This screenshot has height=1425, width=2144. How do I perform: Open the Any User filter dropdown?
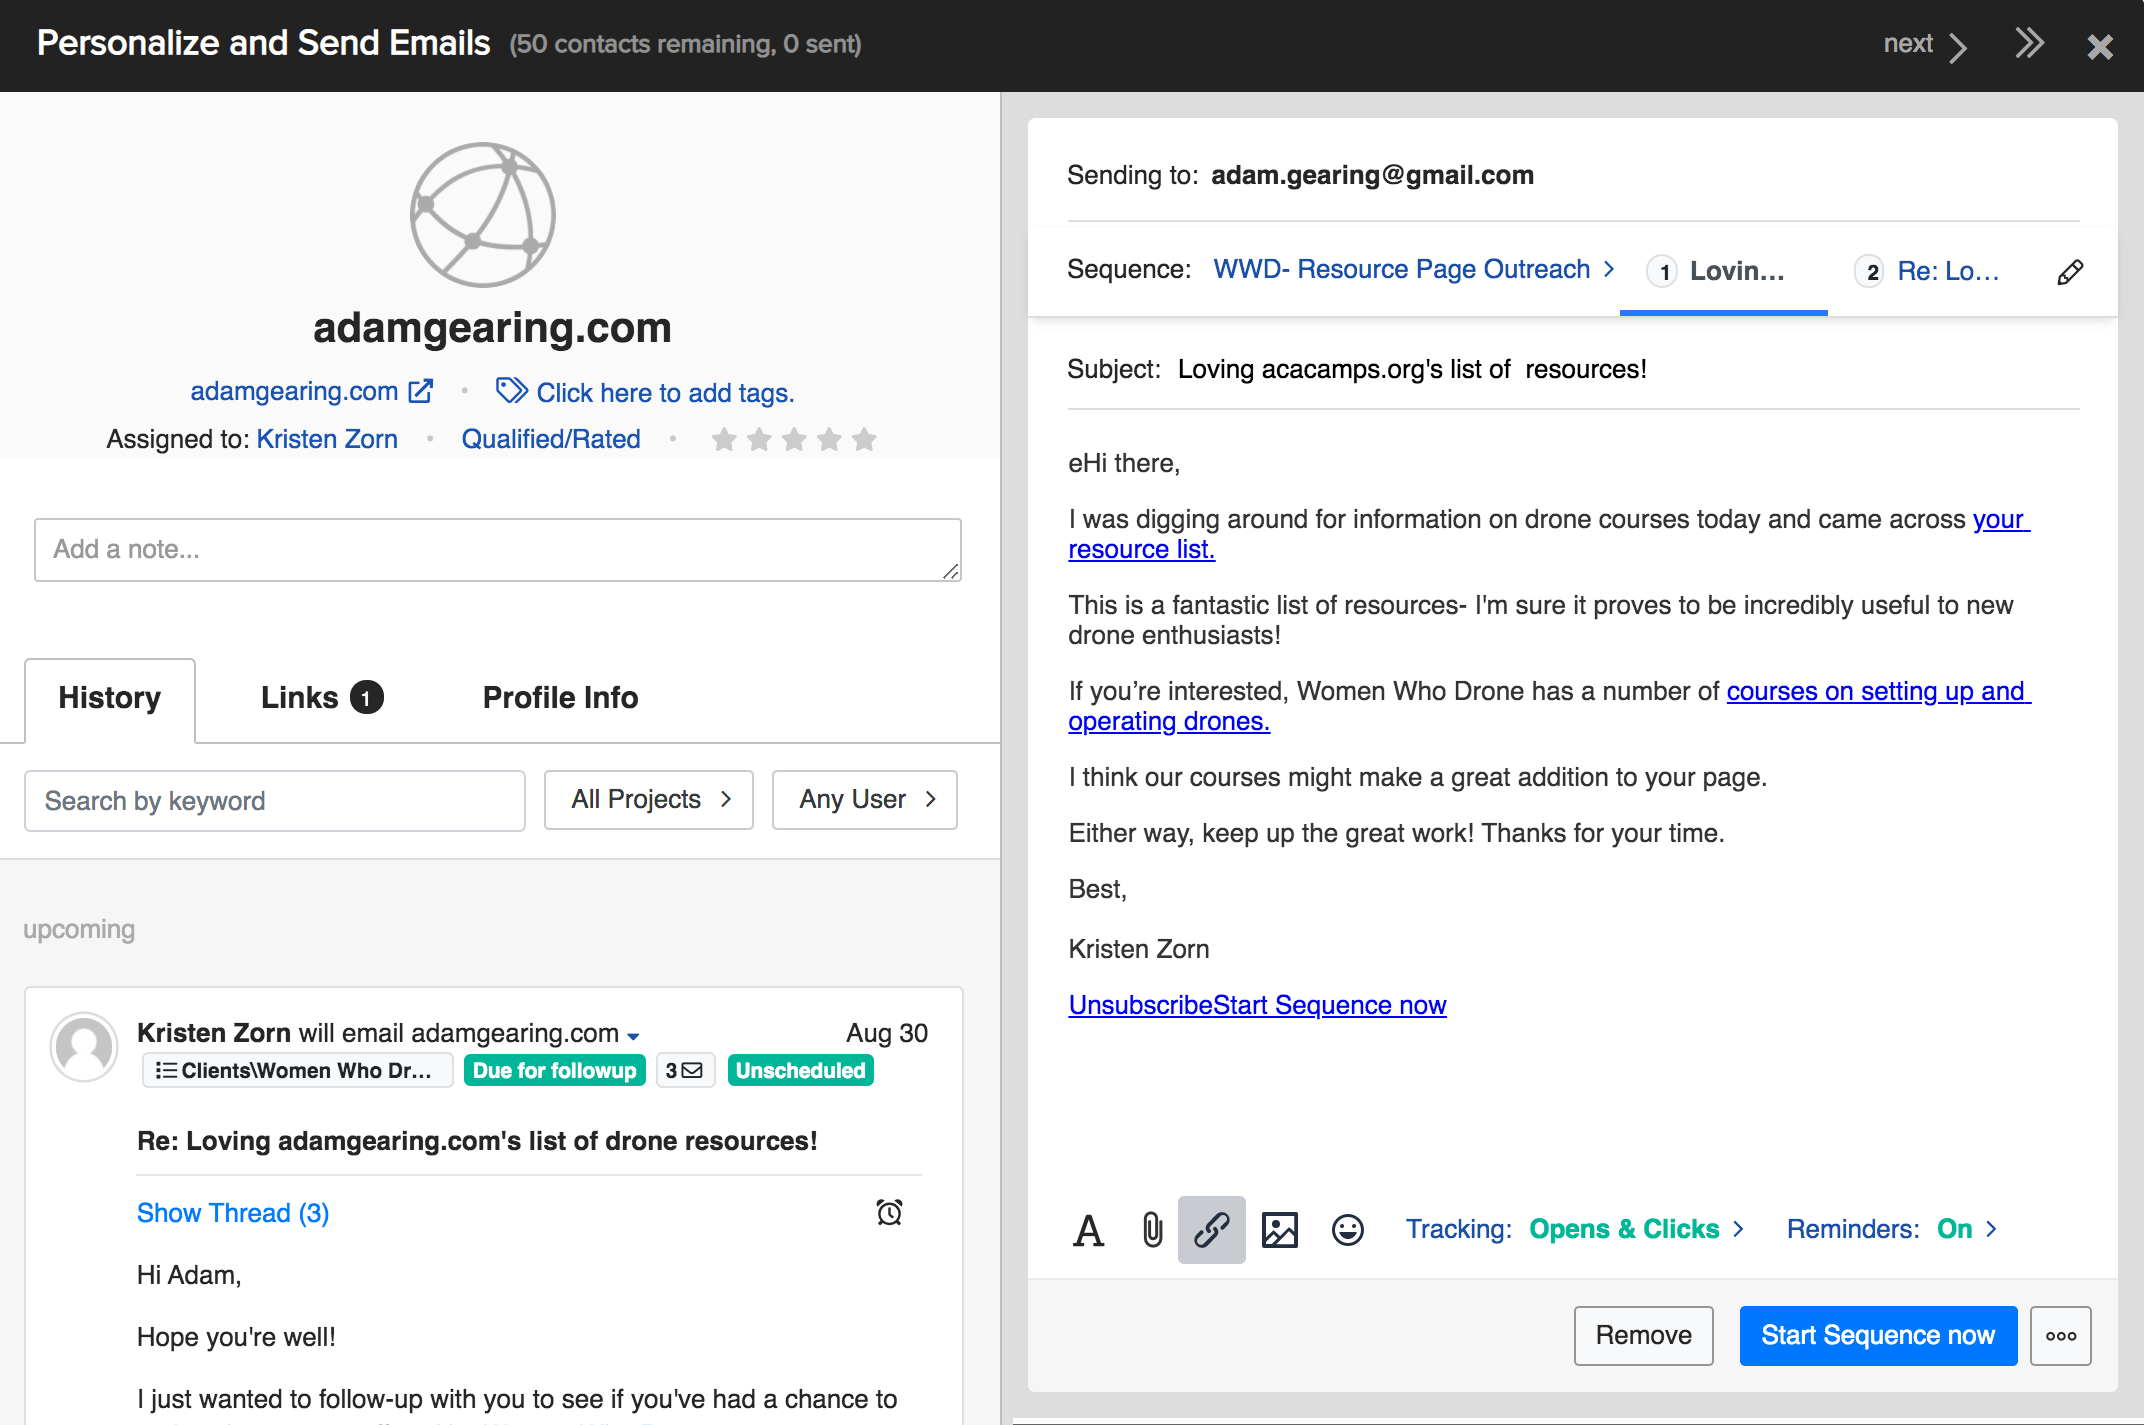(865, 799)
